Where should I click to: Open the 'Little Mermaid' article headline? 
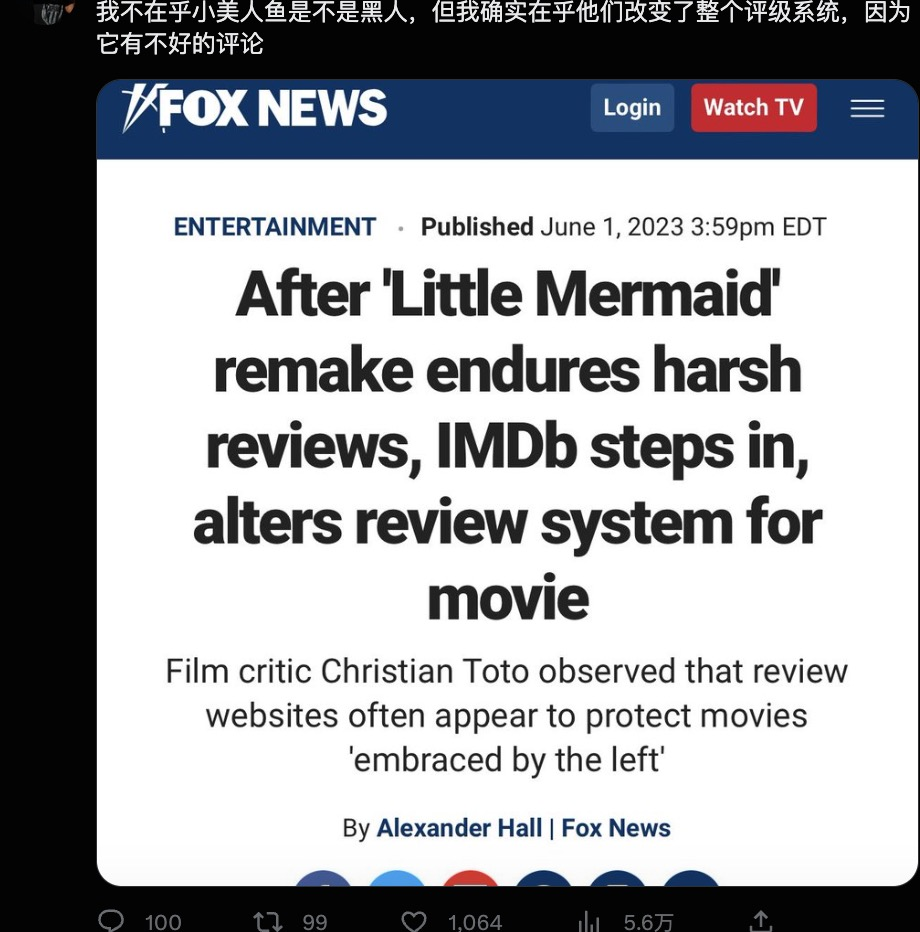point(508,445)
